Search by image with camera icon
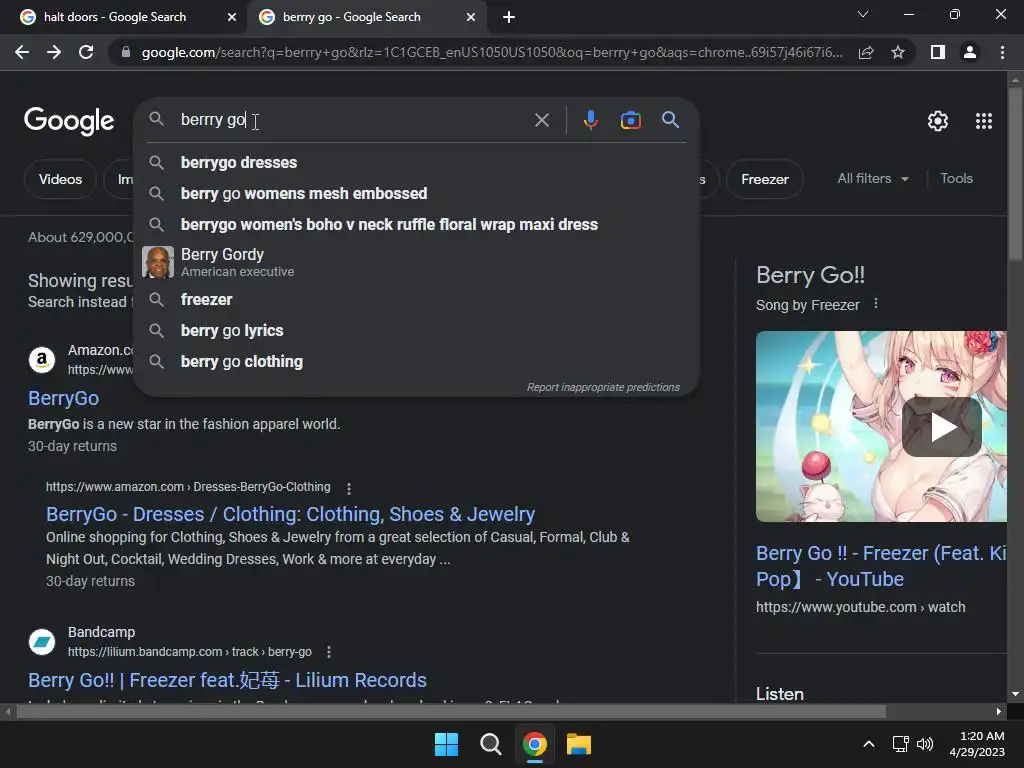Image resolution: width=1024 pixels, height=768 pixels. pyautogui.click(x=630, y=120)
